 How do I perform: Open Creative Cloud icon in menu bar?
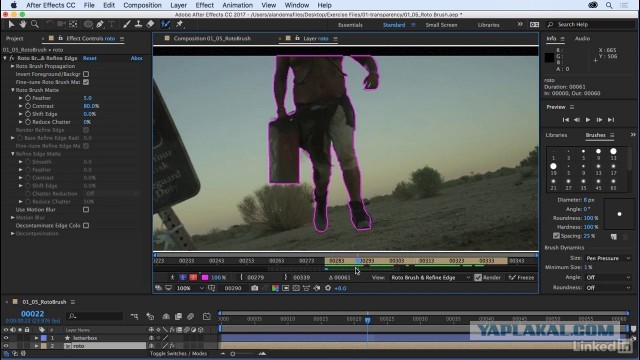pos(593,5)
